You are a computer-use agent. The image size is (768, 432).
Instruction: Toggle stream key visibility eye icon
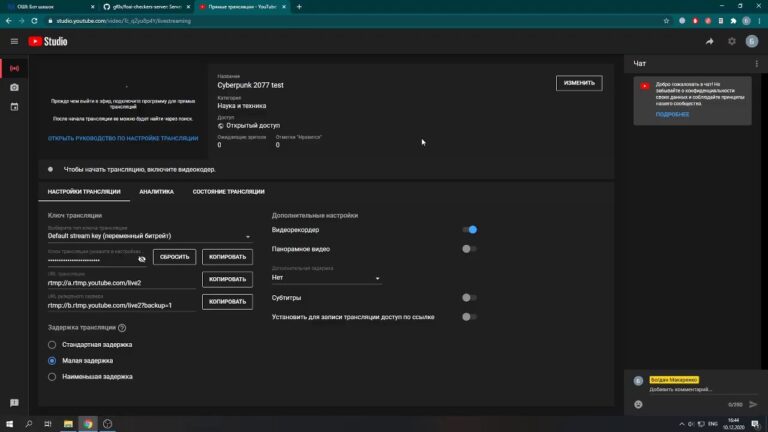(142, 259)
